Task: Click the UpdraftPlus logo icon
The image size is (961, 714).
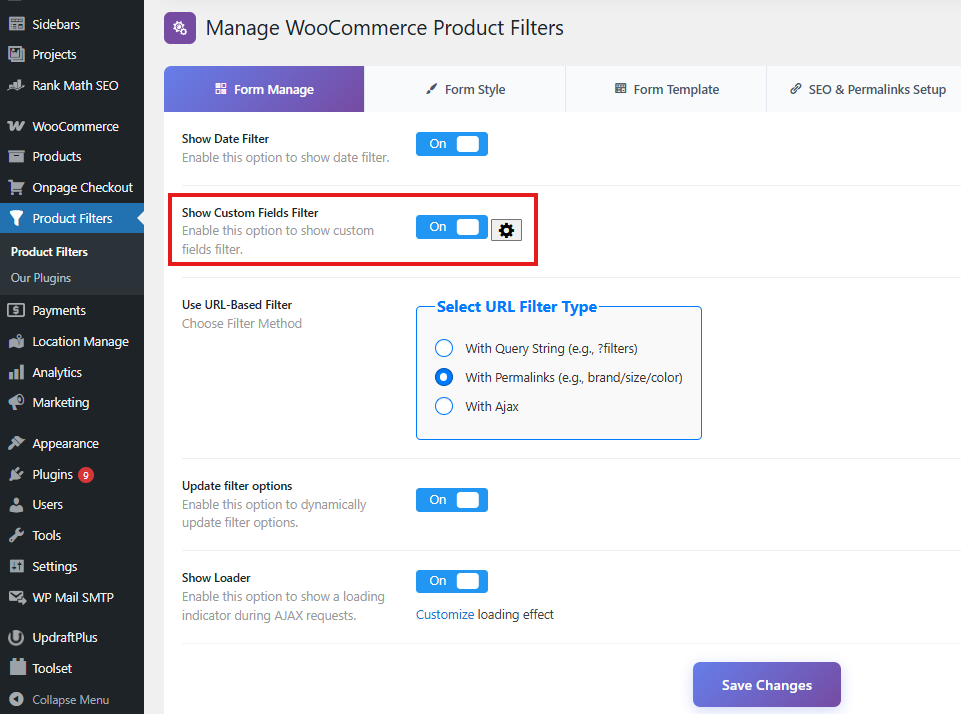Action: coord(17,637)
